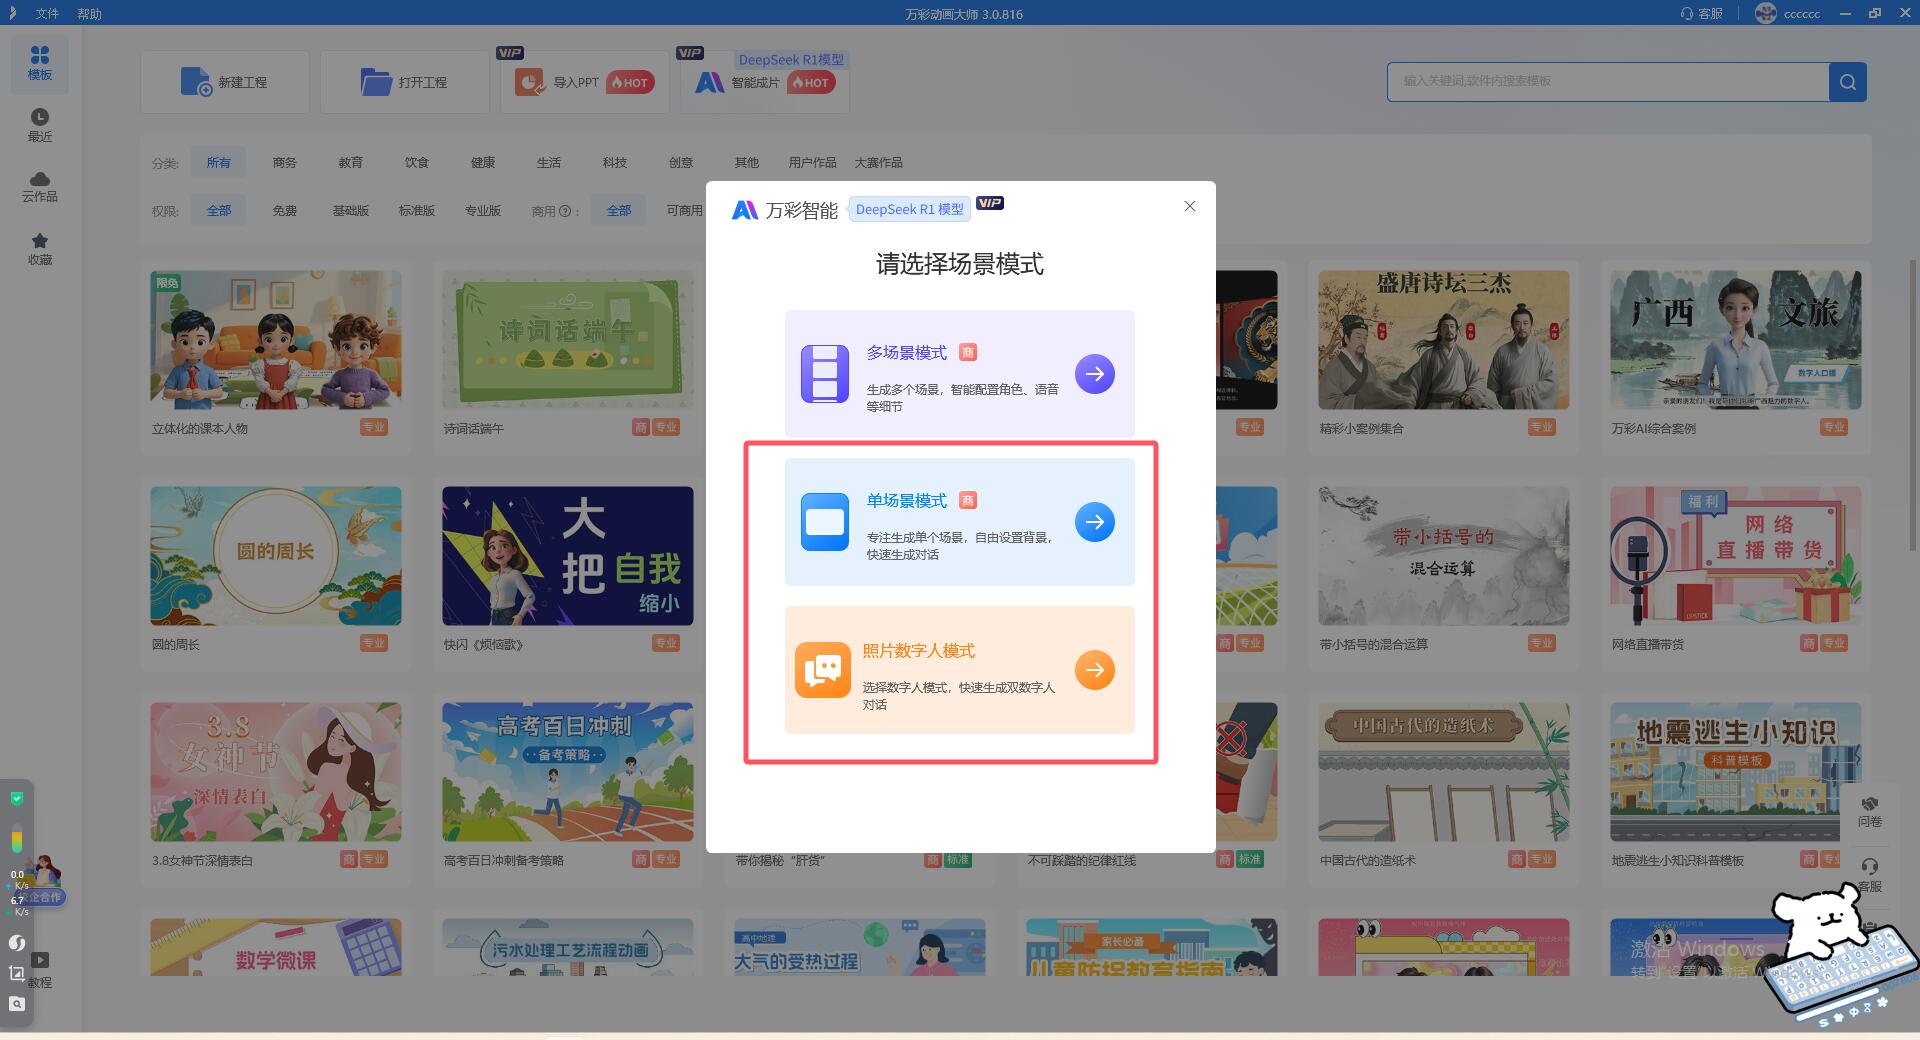Click the cccccc user avatar
This screenshot has height=1040, width=1920.
point(1766,13)
